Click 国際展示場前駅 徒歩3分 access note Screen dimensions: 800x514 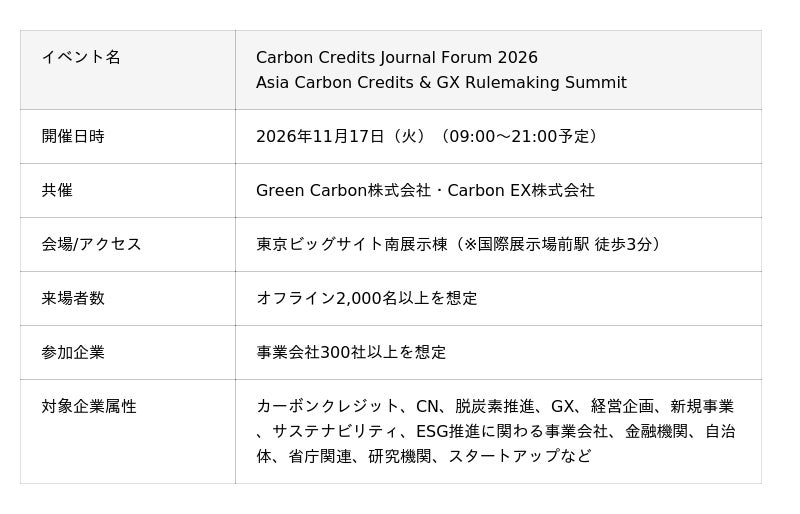(565, 244)
